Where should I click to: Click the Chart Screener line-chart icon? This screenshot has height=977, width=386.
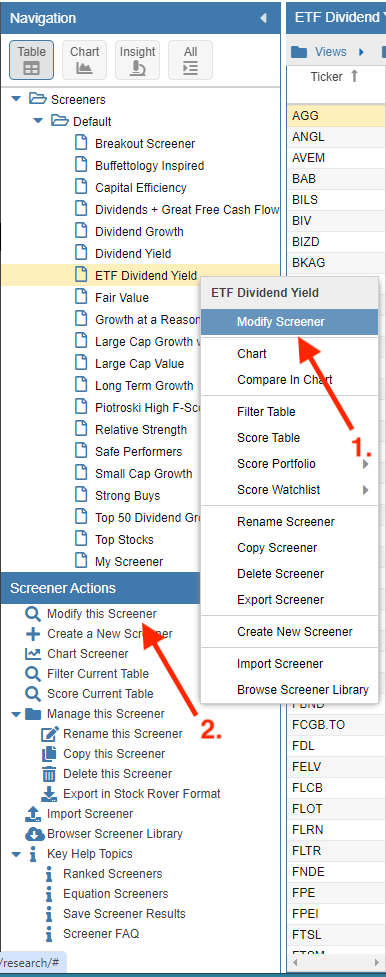pyautogui.click(x=32, y=654)
